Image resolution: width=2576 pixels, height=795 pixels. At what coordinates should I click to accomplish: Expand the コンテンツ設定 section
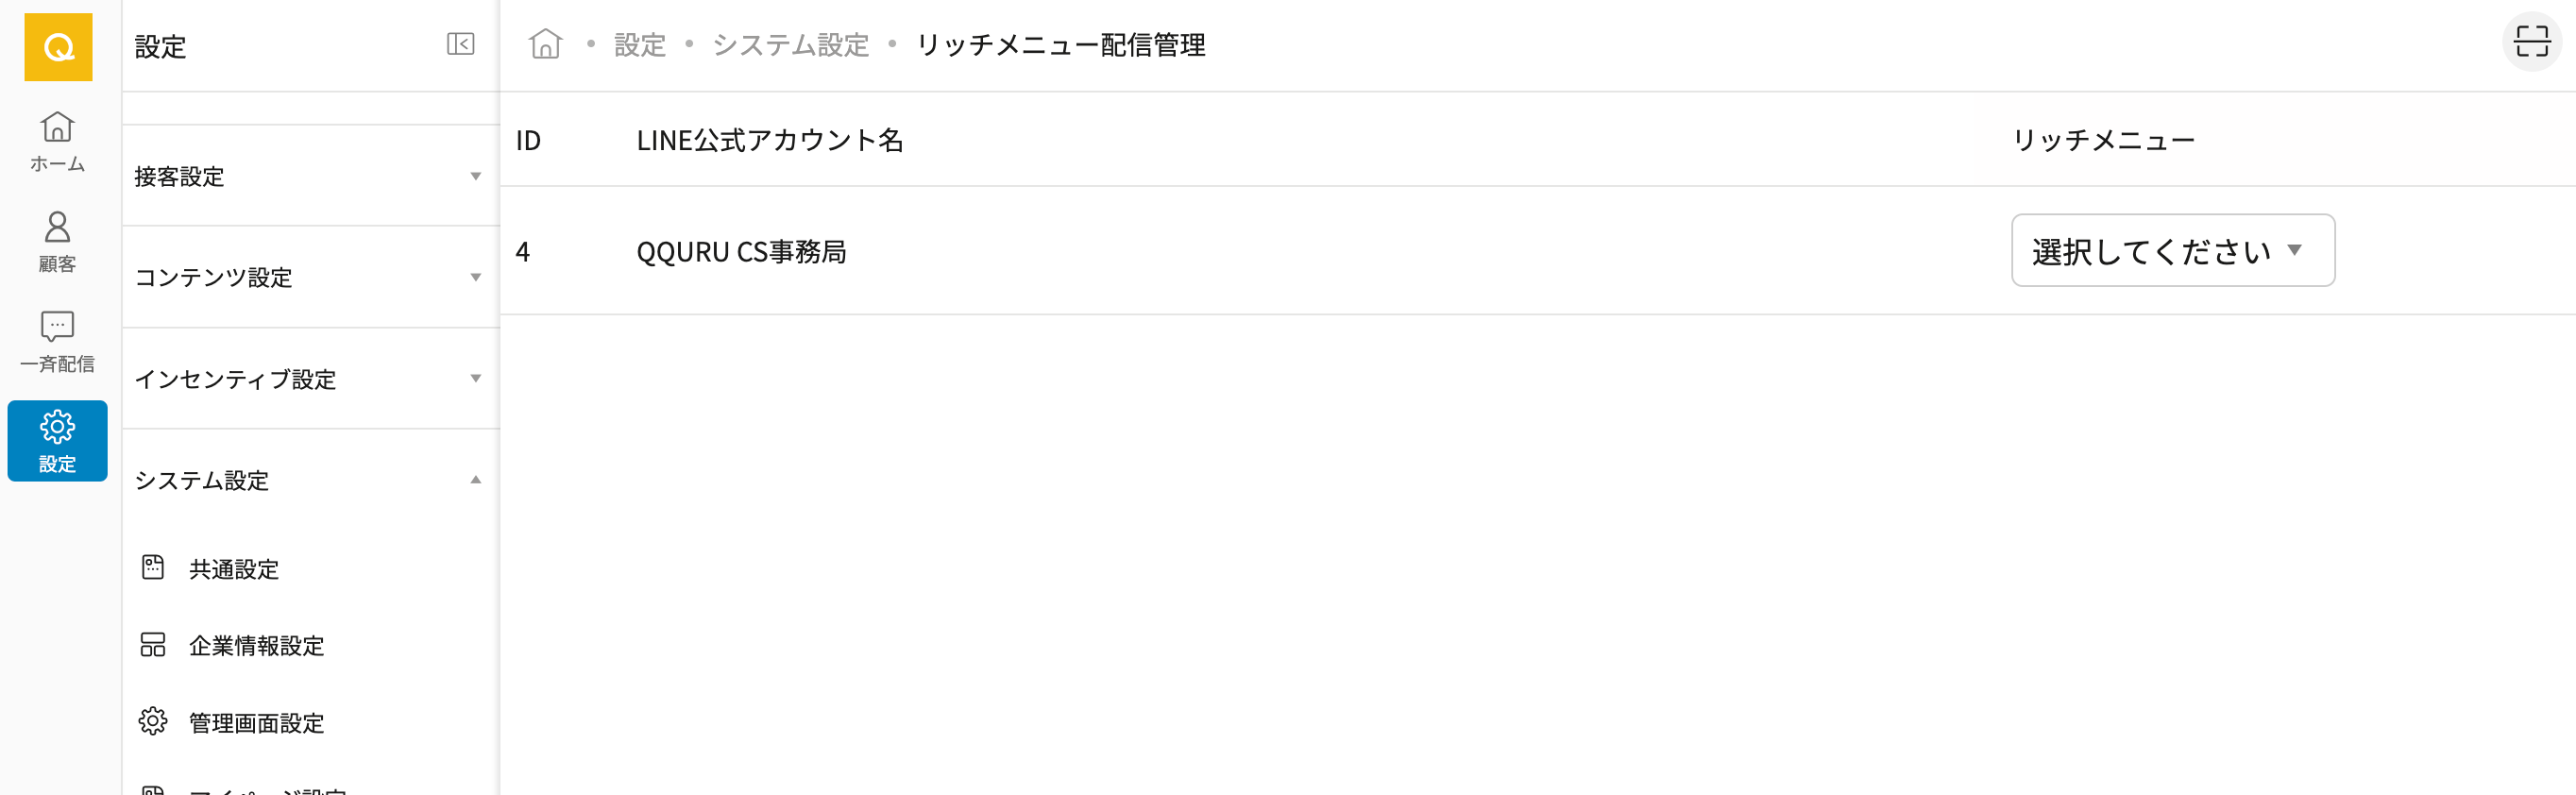click(309, 277)
